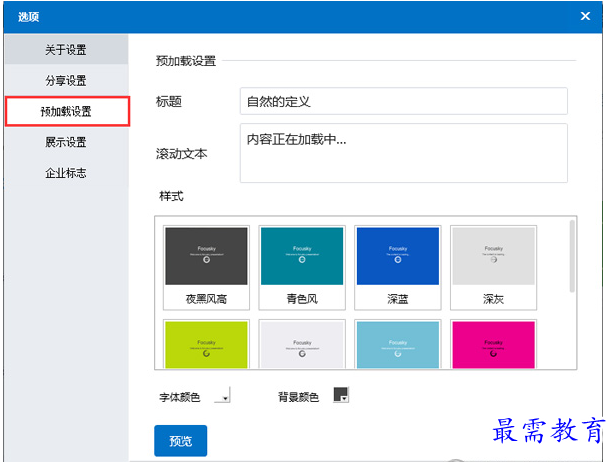The image size is (614, 462).
Task: Select the white style thumbnail in second row
Action: tap(301, 346)
